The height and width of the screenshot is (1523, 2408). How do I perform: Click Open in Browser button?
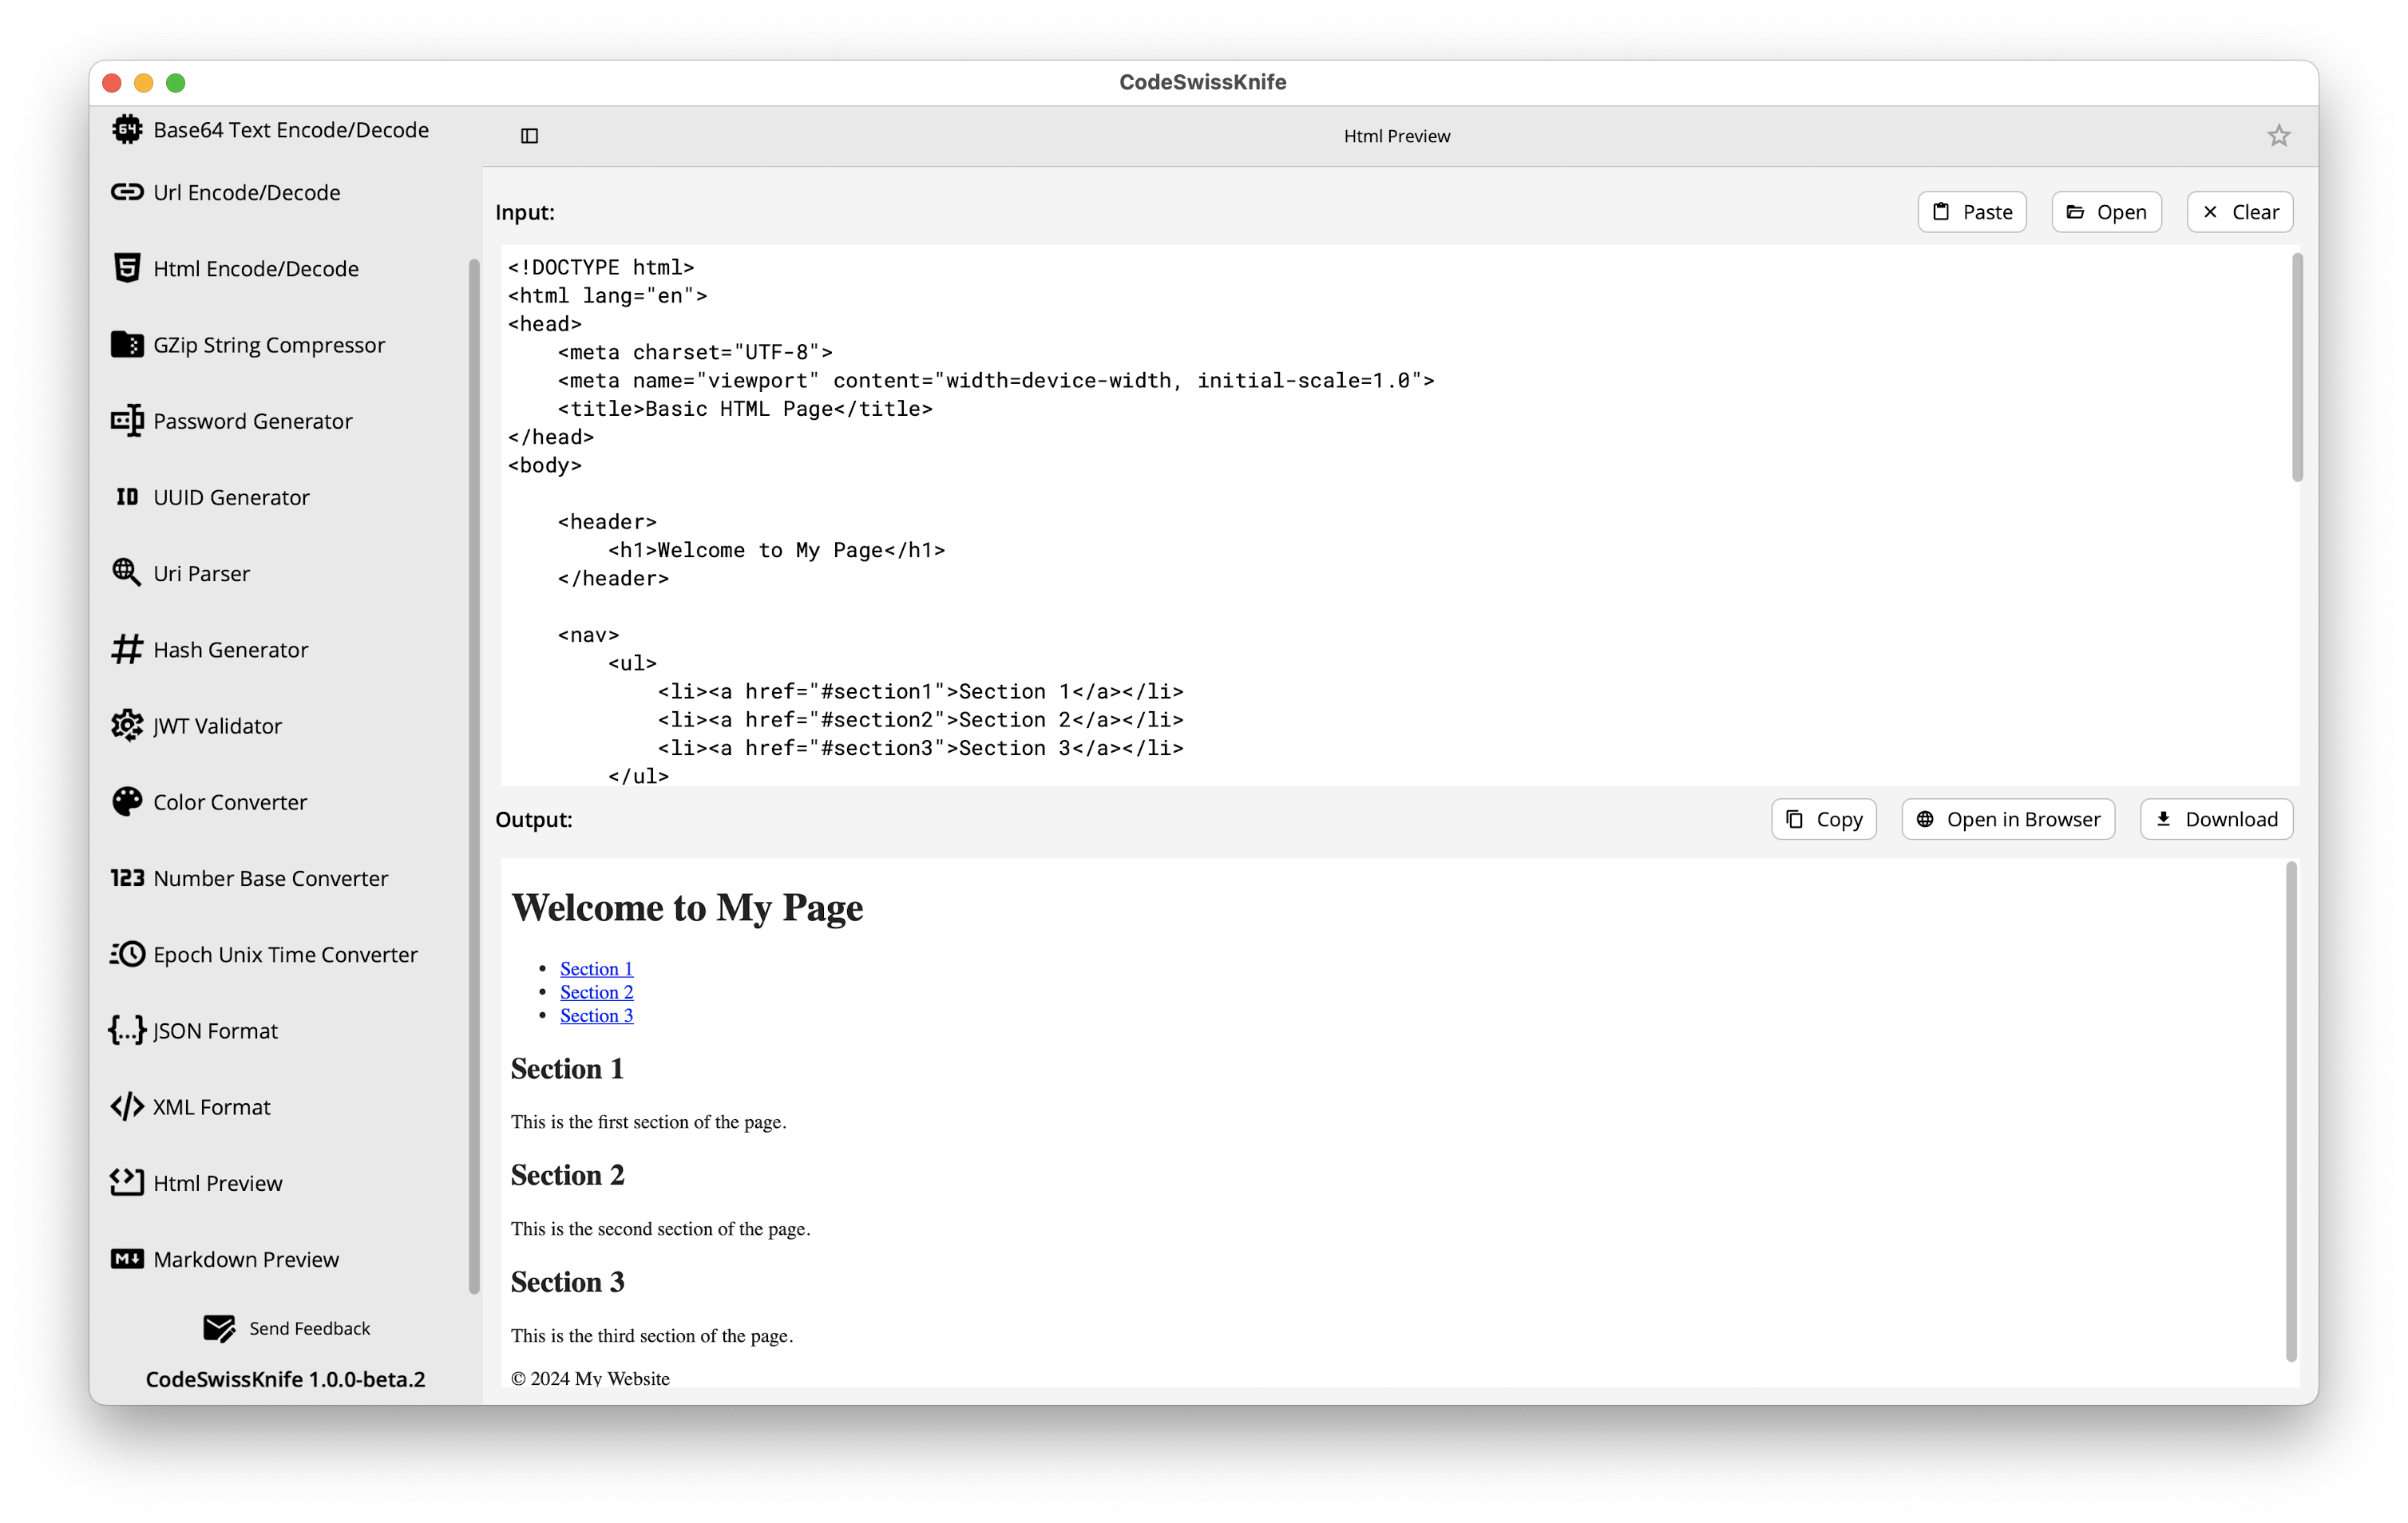click(x=2008, y=819)
